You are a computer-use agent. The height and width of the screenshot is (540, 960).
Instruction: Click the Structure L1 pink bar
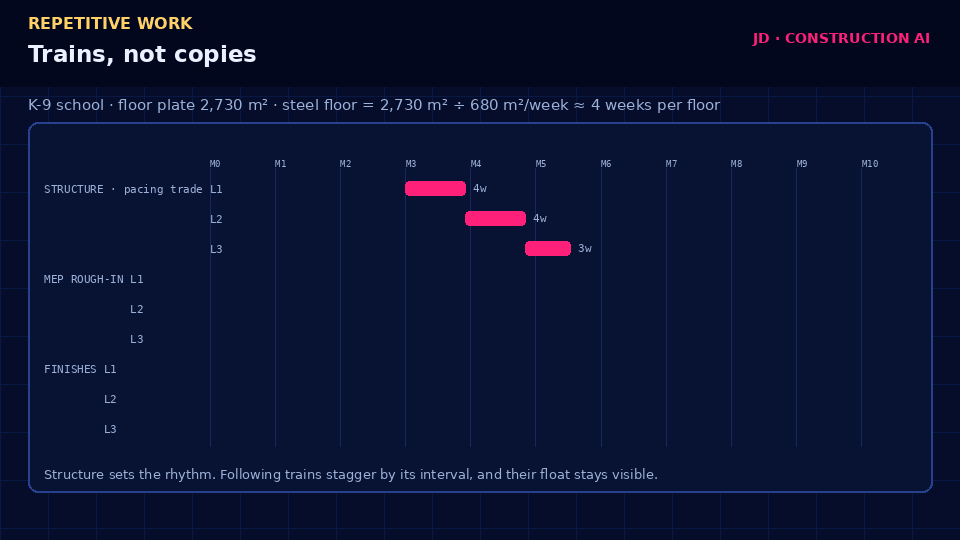[x=435, y=189]
